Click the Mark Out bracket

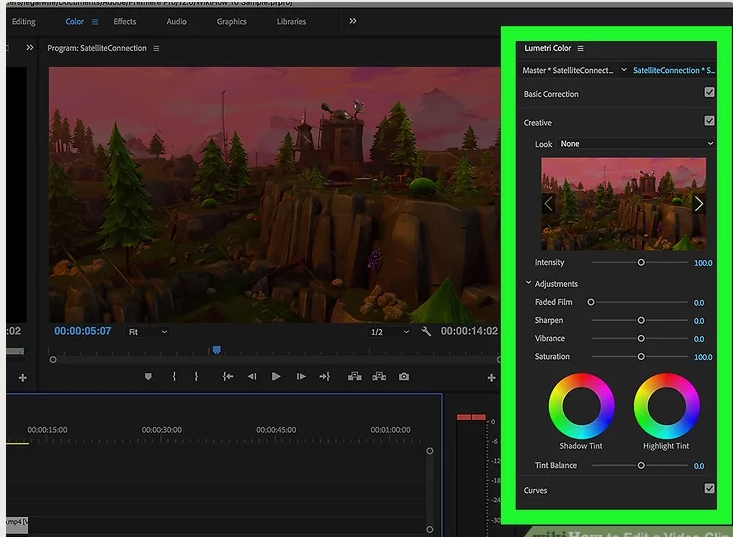pyautogui.click(x=196, y=377)
